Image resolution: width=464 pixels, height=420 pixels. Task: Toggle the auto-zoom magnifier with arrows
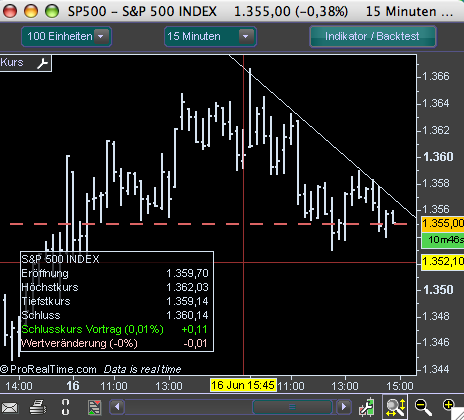[395, 407]
